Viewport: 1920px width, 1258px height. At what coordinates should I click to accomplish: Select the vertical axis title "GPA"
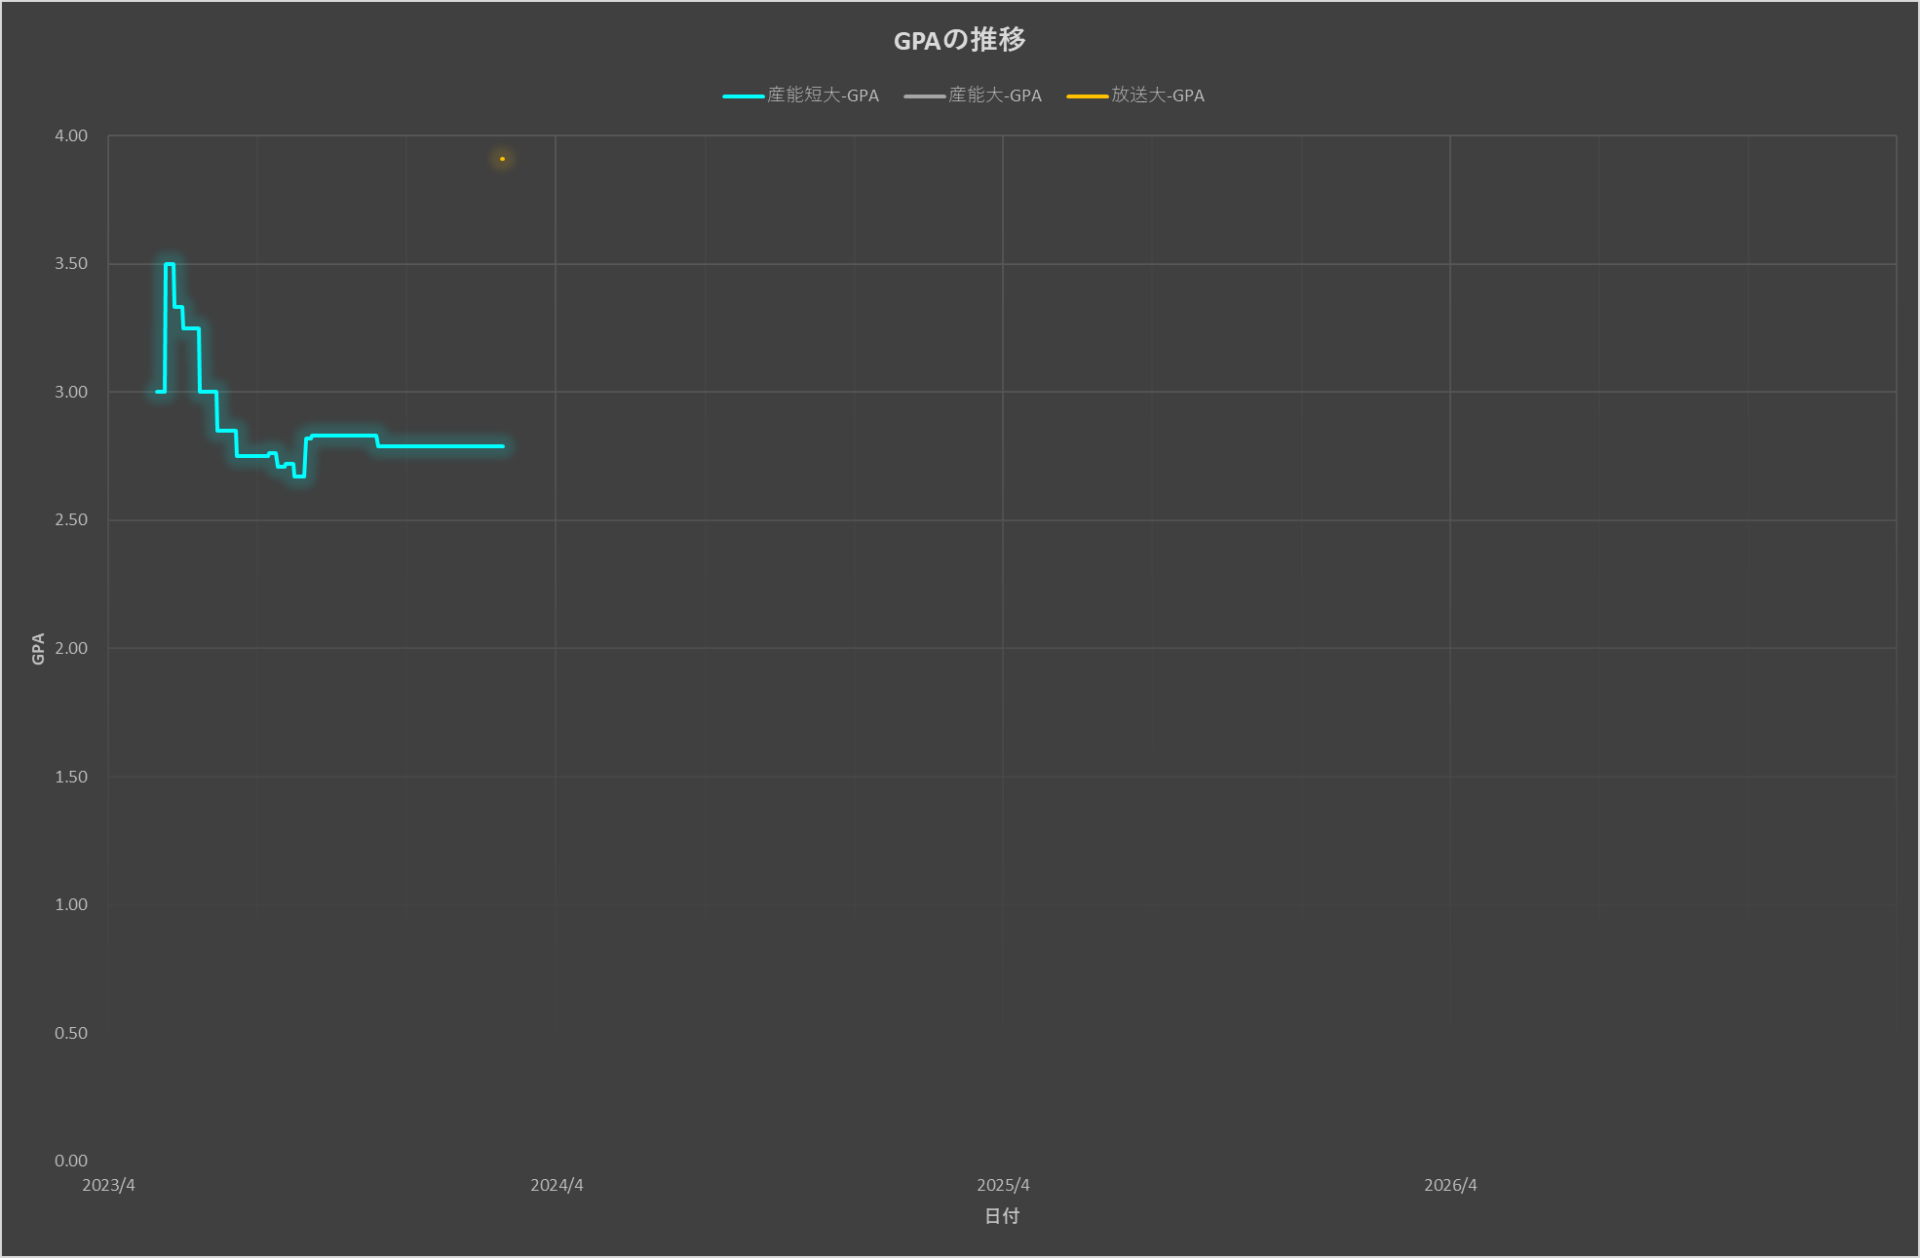point(38,648)
